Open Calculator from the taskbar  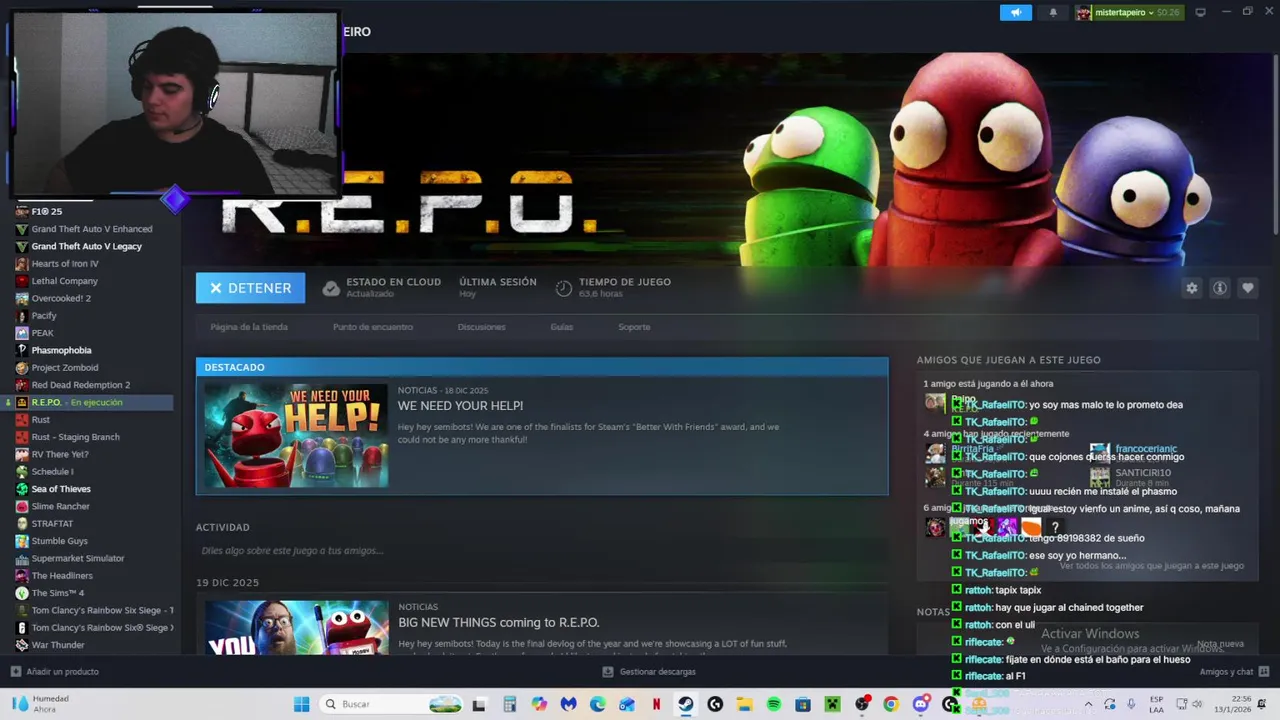click(x=509, y=704)
